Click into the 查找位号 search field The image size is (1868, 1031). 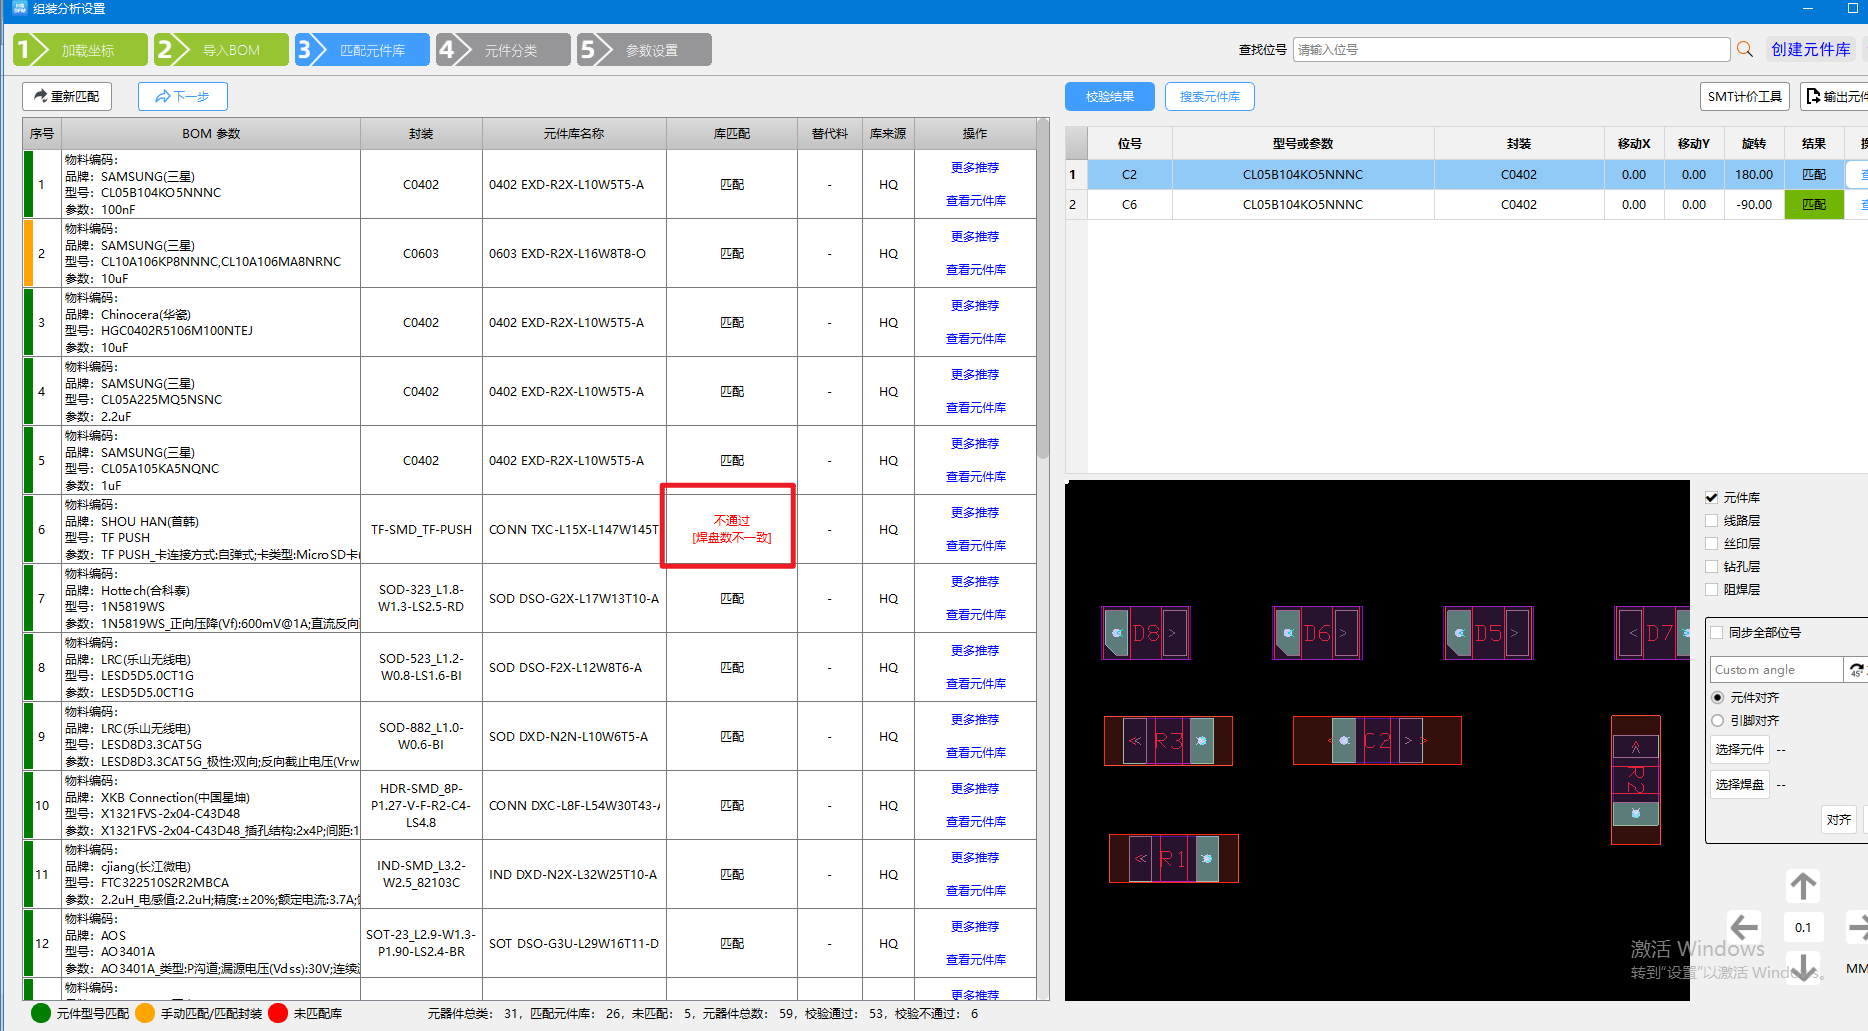point(1510,50)
